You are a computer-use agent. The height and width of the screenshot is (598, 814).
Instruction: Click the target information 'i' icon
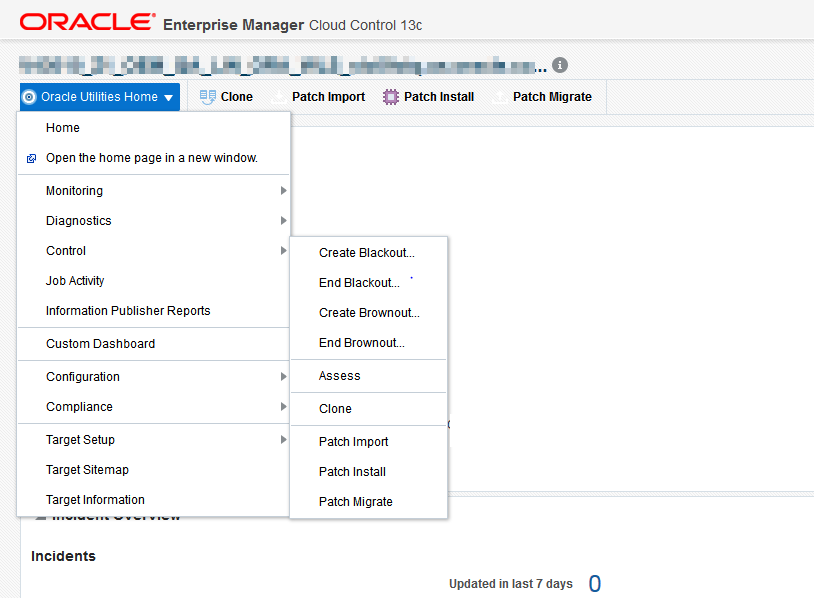tap(560, 65)
